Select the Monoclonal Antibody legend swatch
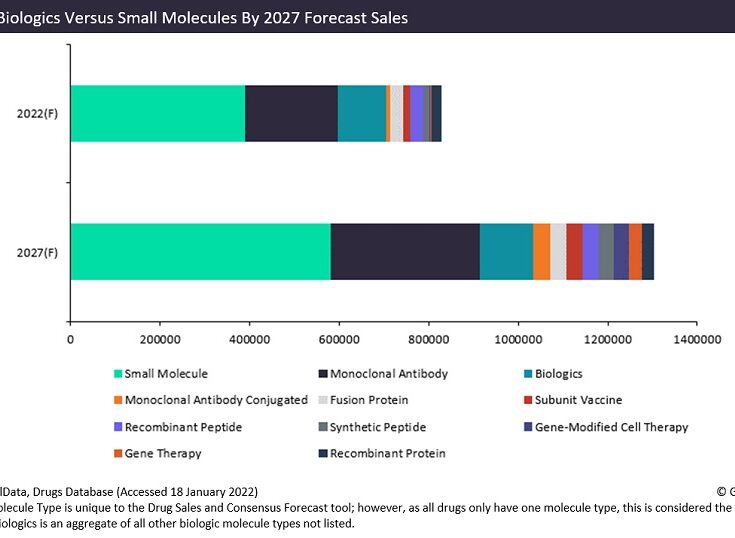 point(322,374)
